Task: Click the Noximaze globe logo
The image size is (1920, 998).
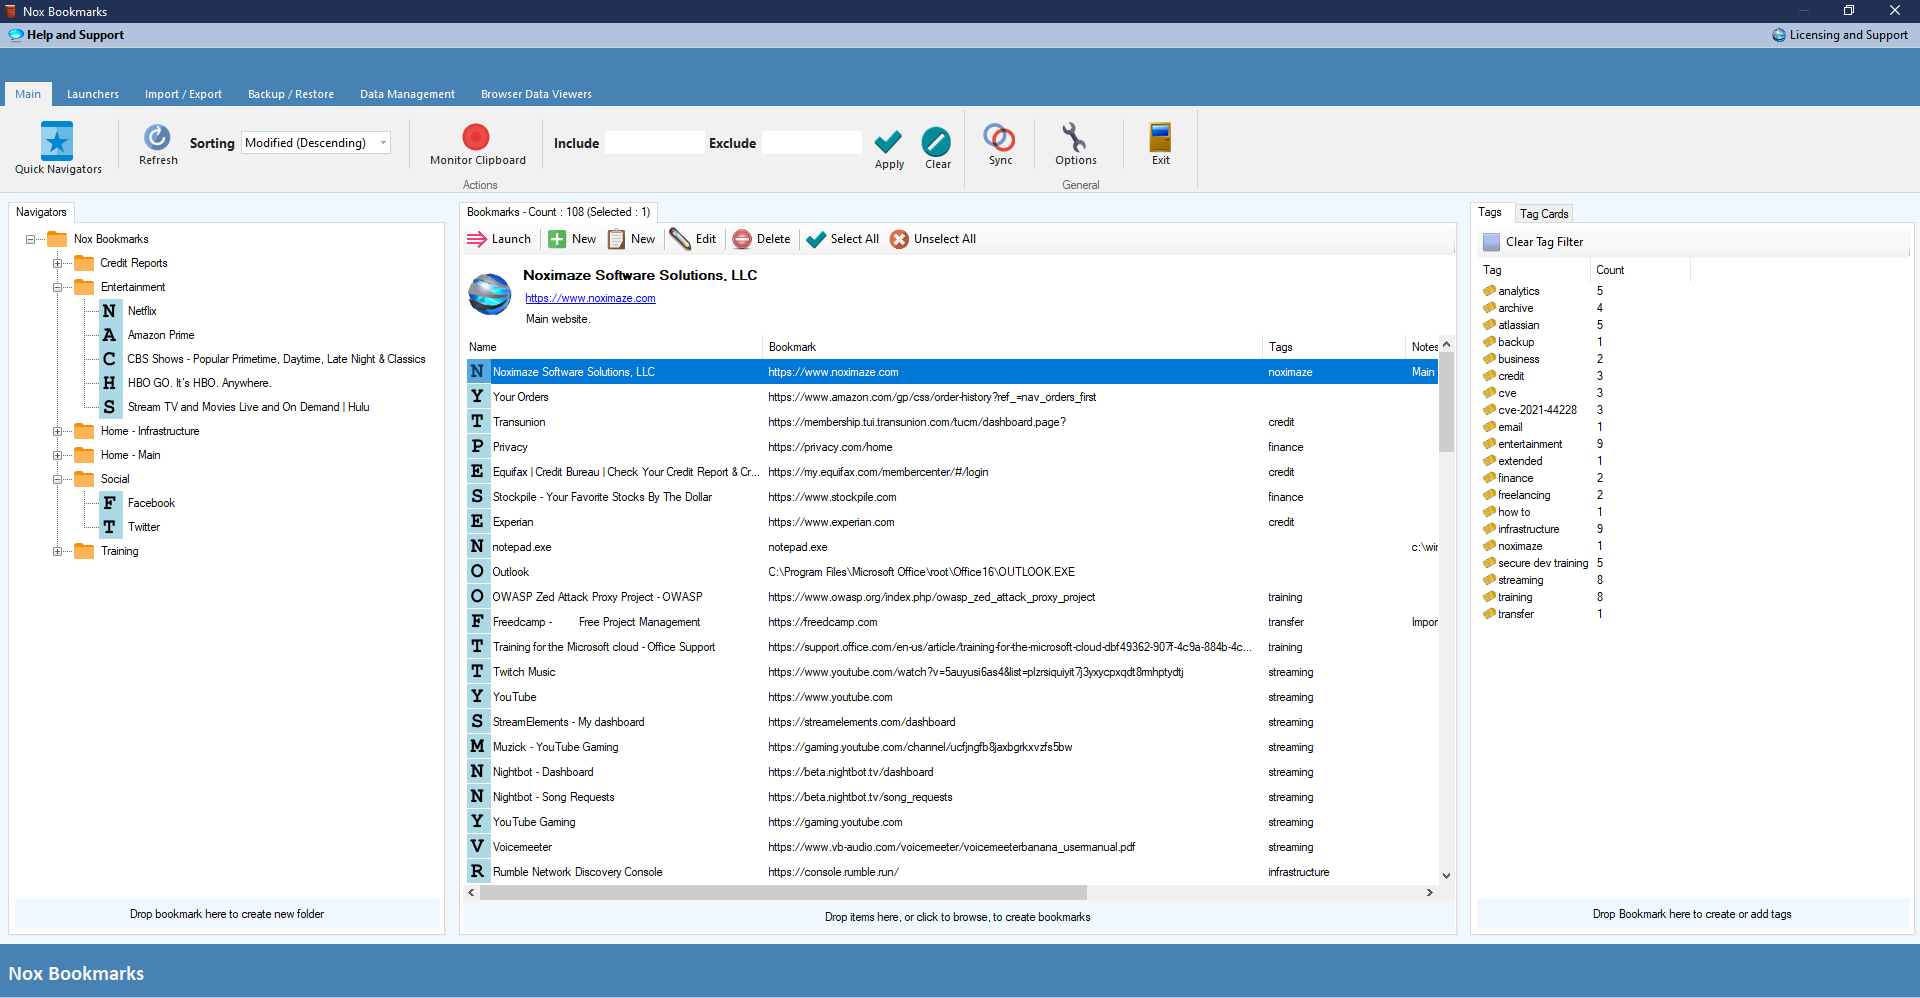Action: (x=490, y=294)
